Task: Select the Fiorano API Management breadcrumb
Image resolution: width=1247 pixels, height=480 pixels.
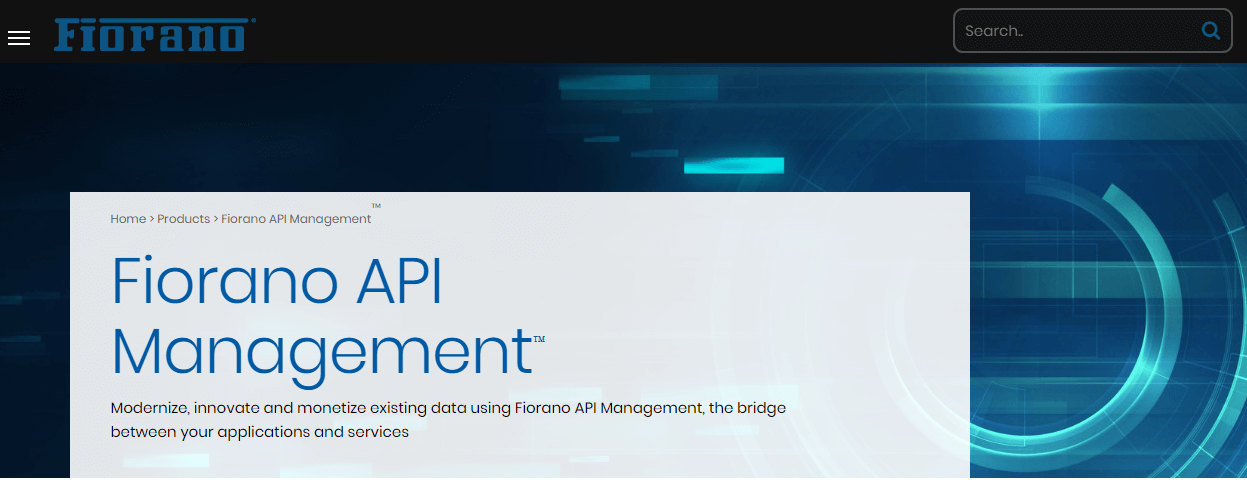Action: coord(296,219)
